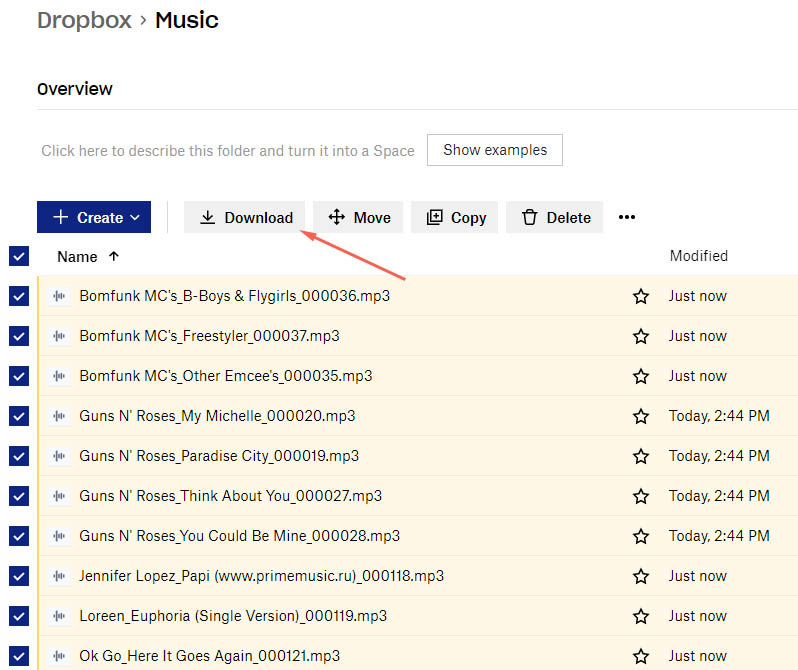798x670 pixels.
Task: Uncheck Jennifer Lopez_Papi checkbox
Action: [x=19, y=576]
